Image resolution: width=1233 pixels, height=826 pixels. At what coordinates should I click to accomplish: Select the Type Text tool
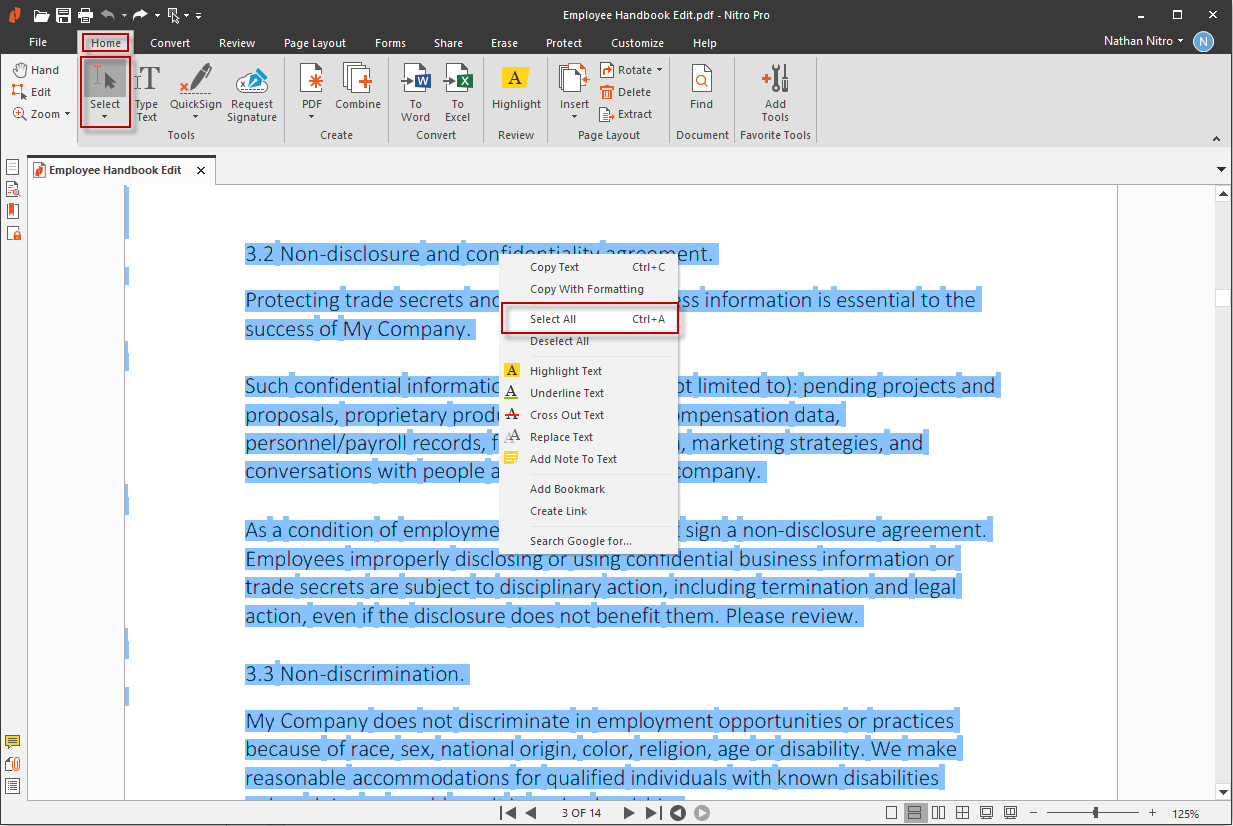(x=147, y=93)
